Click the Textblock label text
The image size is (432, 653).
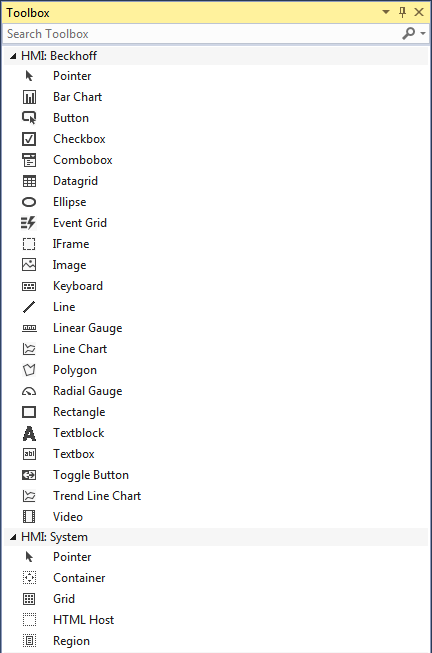pyautogui.click(x=79, y=433)
